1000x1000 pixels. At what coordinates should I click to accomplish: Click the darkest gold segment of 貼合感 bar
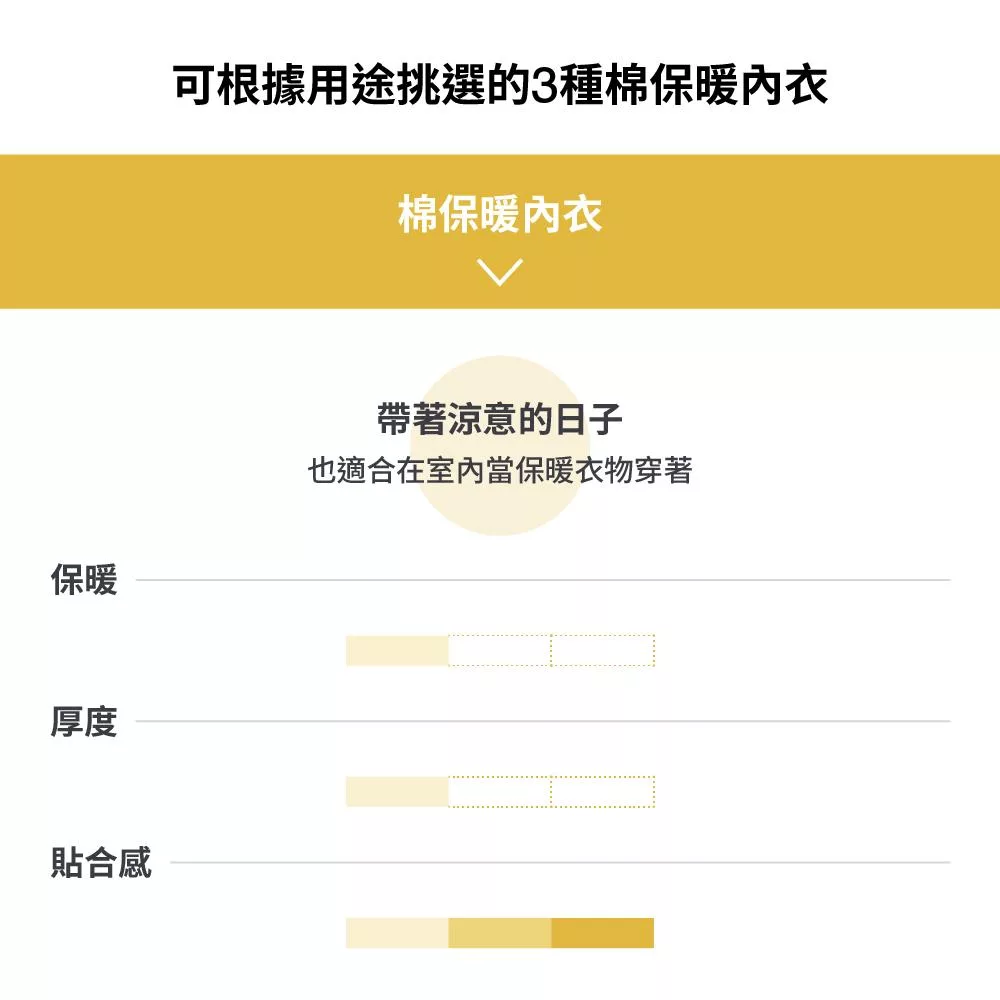pos(603,933)
